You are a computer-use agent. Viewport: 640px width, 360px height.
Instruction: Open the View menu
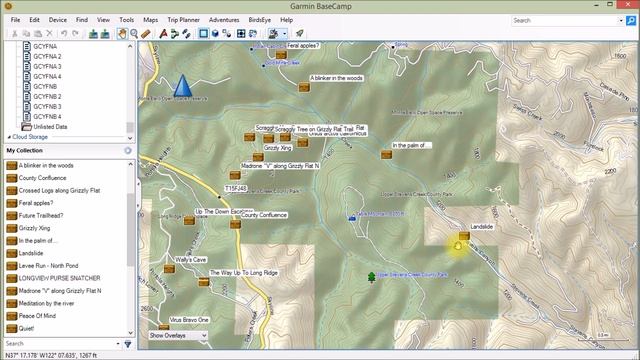coord(103,20)
